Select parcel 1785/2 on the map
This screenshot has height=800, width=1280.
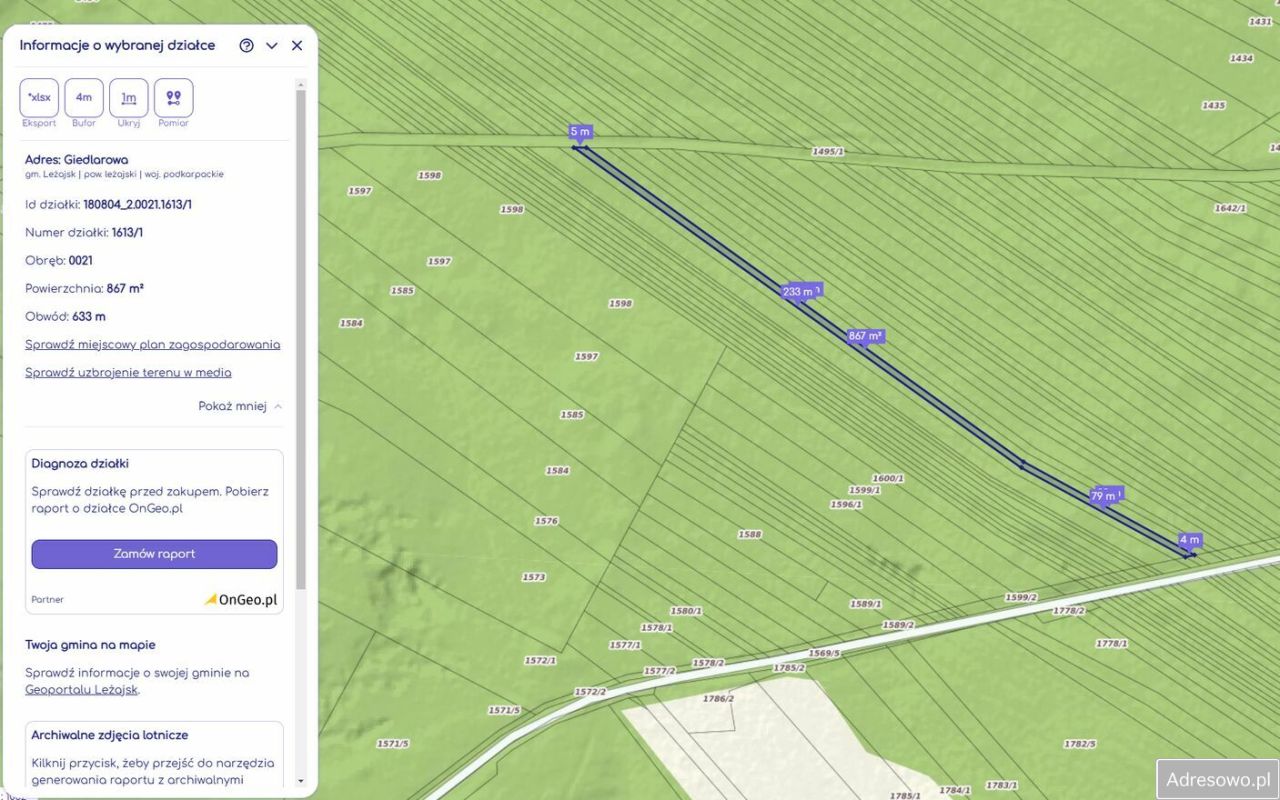[789, 667]
